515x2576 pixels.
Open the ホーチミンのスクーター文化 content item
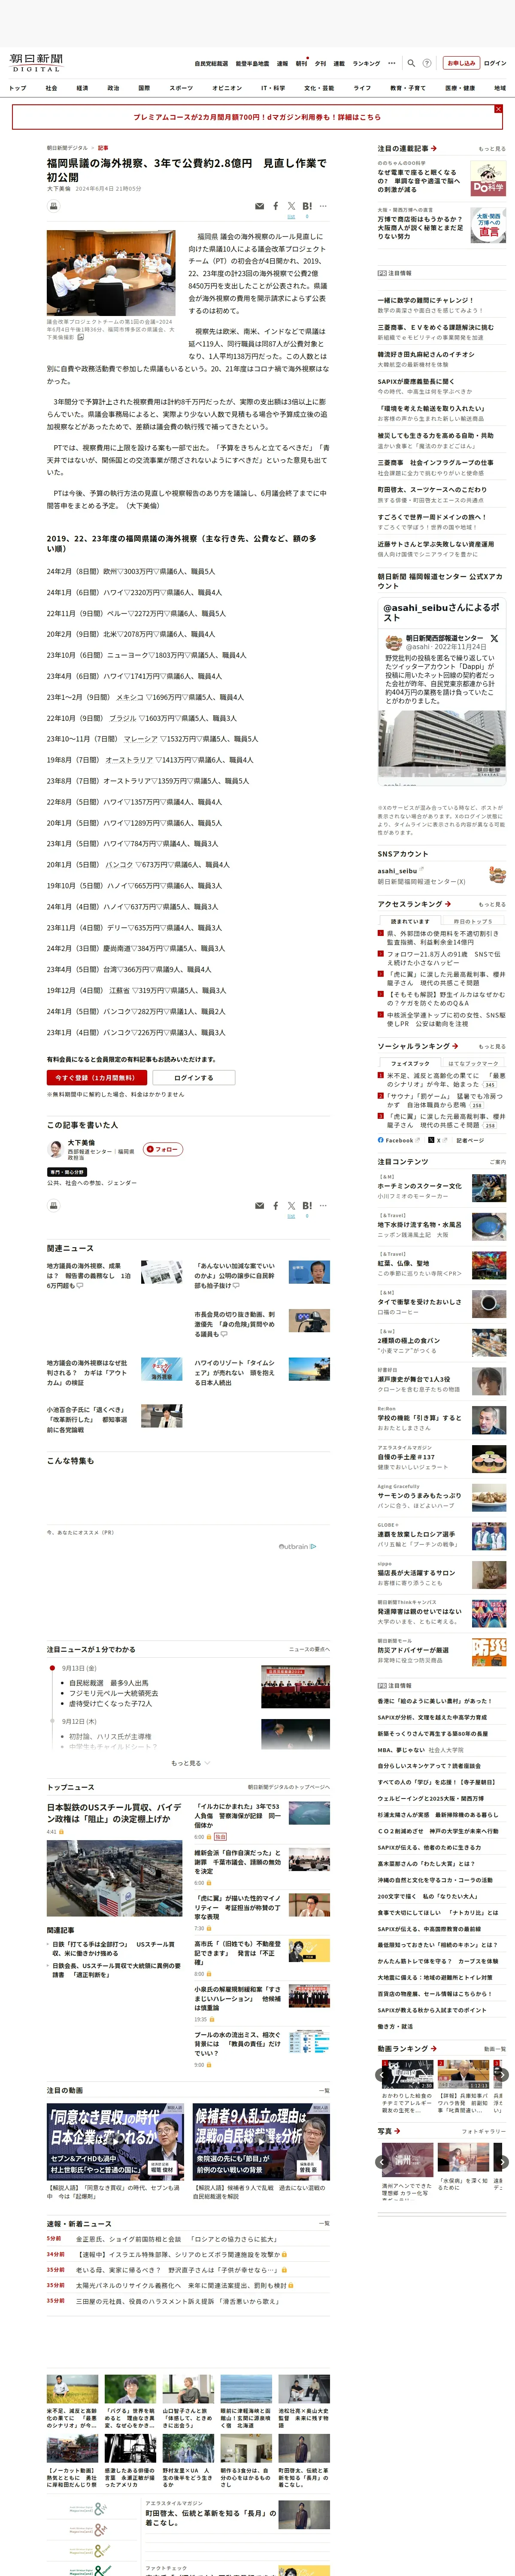(x=420, y=1186)
